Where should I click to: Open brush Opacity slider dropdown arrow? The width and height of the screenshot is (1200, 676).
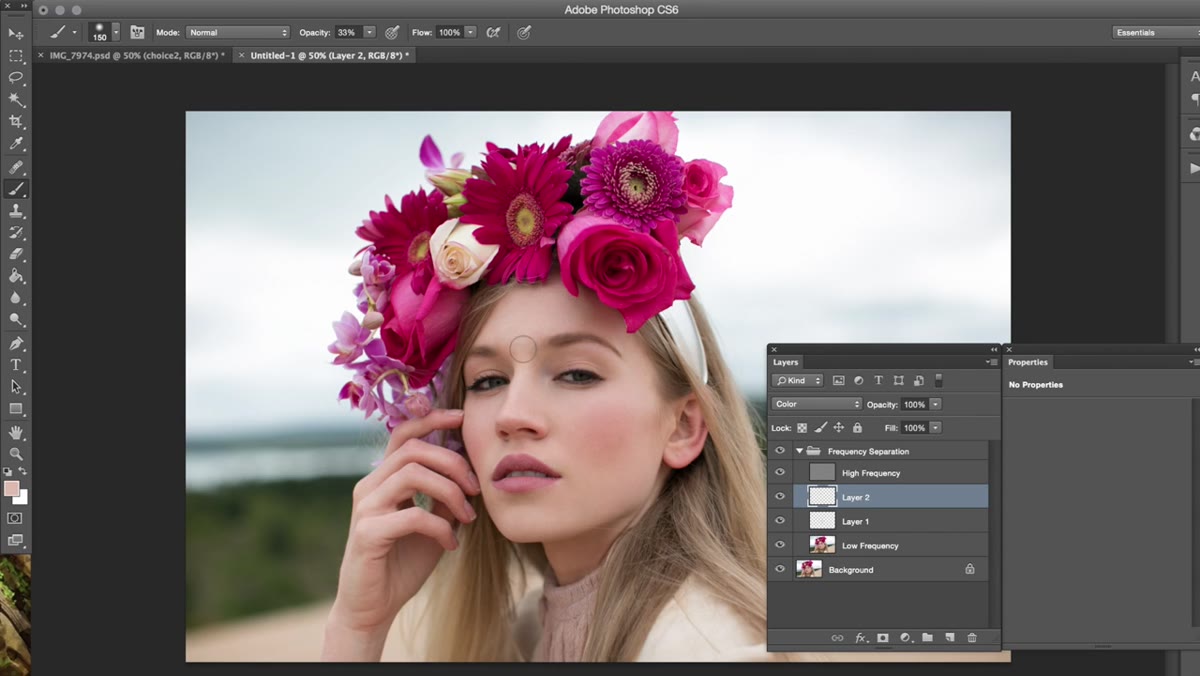369,33
